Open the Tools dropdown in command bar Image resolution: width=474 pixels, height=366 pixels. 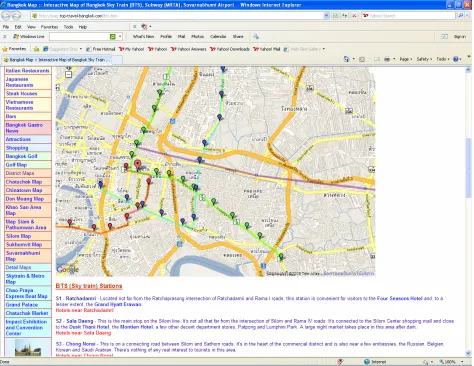point(443,59)
